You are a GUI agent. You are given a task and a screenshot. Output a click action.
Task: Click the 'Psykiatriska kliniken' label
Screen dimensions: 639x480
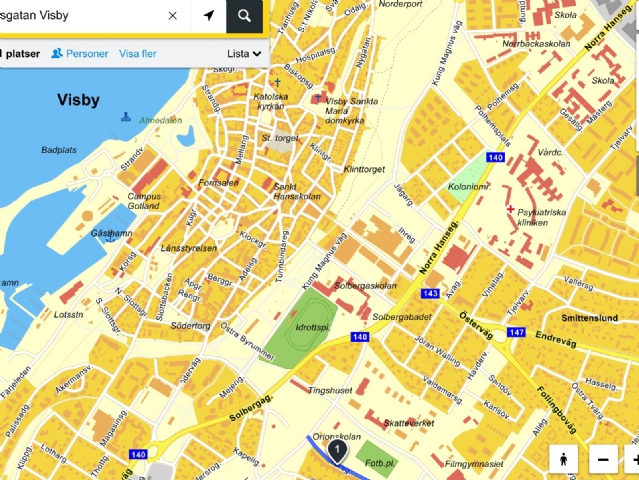[541, 218]
